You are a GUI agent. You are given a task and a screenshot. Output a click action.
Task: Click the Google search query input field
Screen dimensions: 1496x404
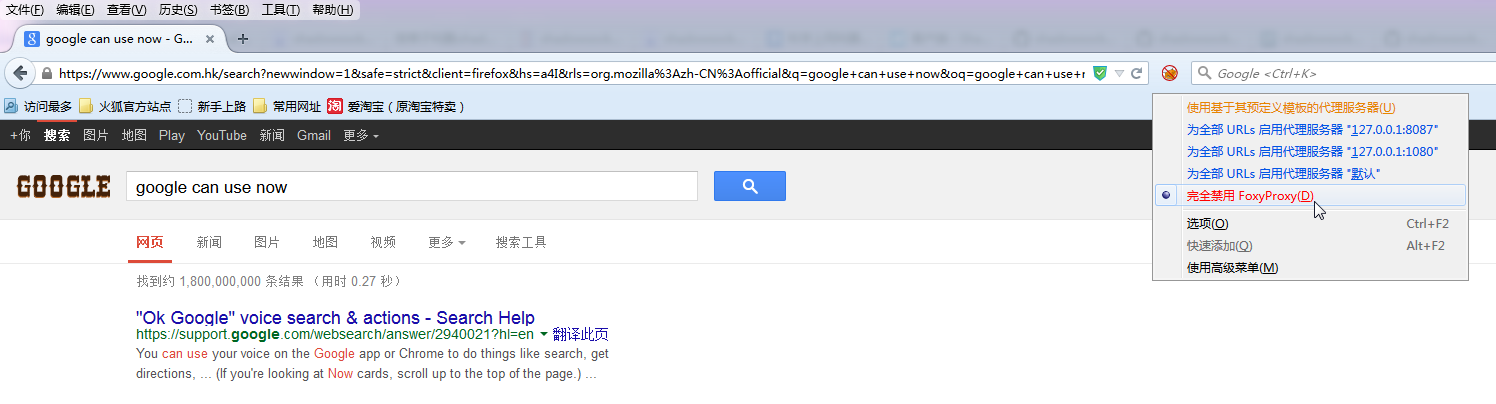(x=412, y=187)
